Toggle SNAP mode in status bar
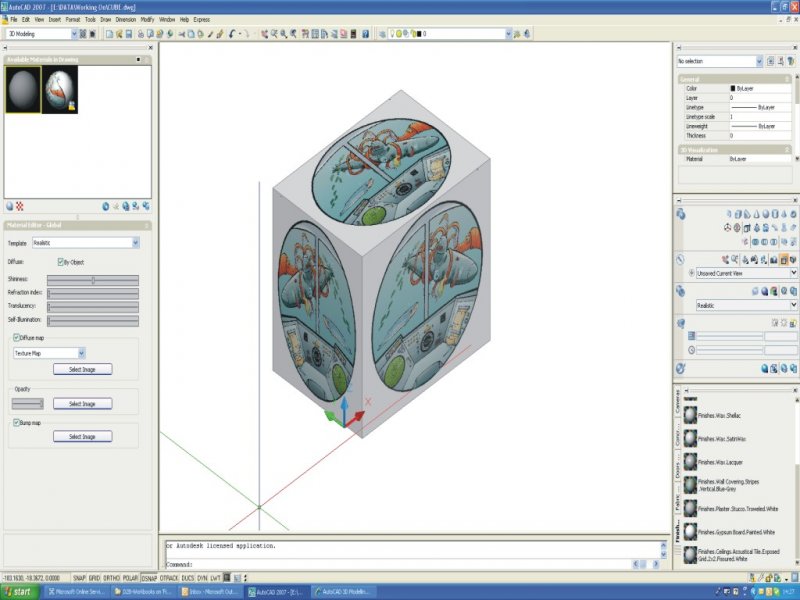 pyautogui.click(x=79, y=578)
